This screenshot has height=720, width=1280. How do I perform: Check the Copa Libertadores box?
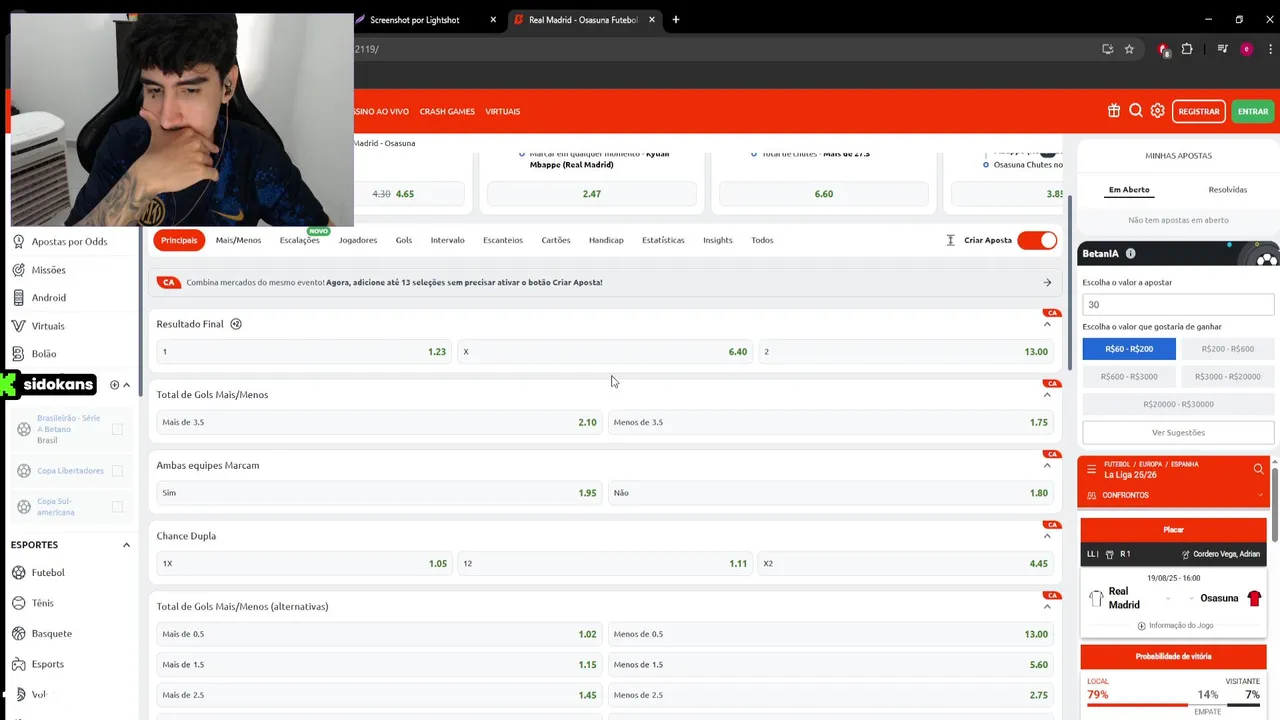(117, 471)
